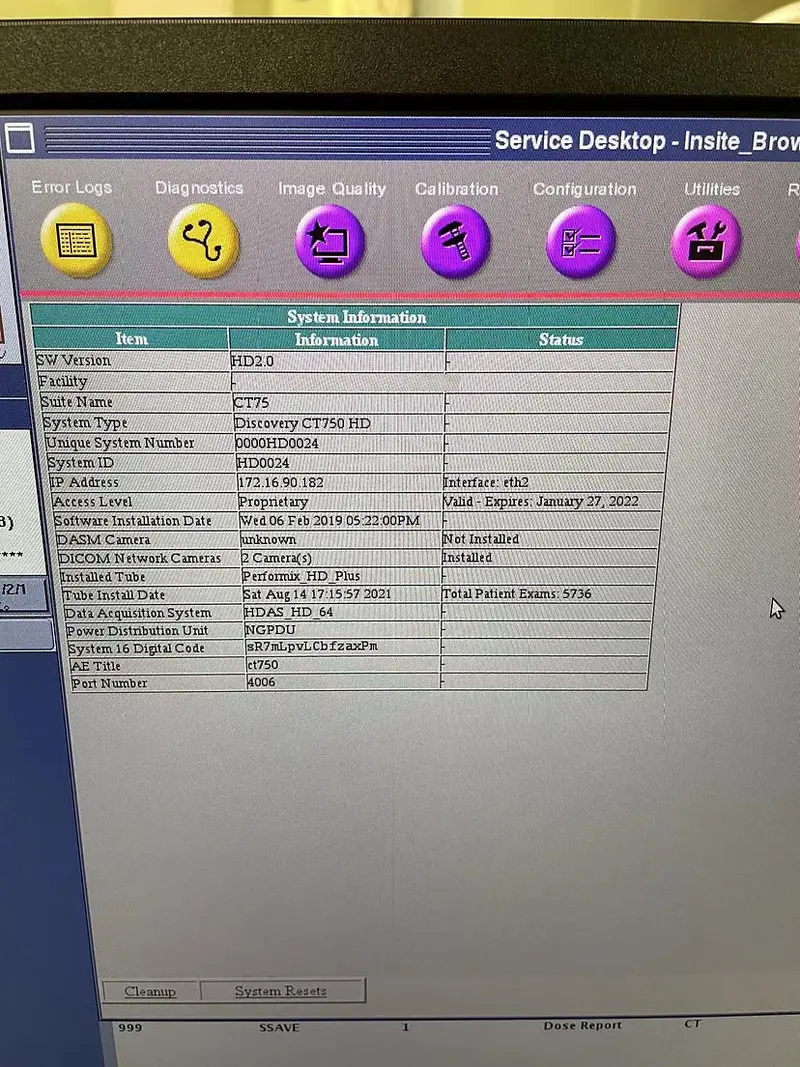800x1067 pixels.
Task: Select Installed Tube value Performix_HD_Plus
Action: tap(301, 576)
